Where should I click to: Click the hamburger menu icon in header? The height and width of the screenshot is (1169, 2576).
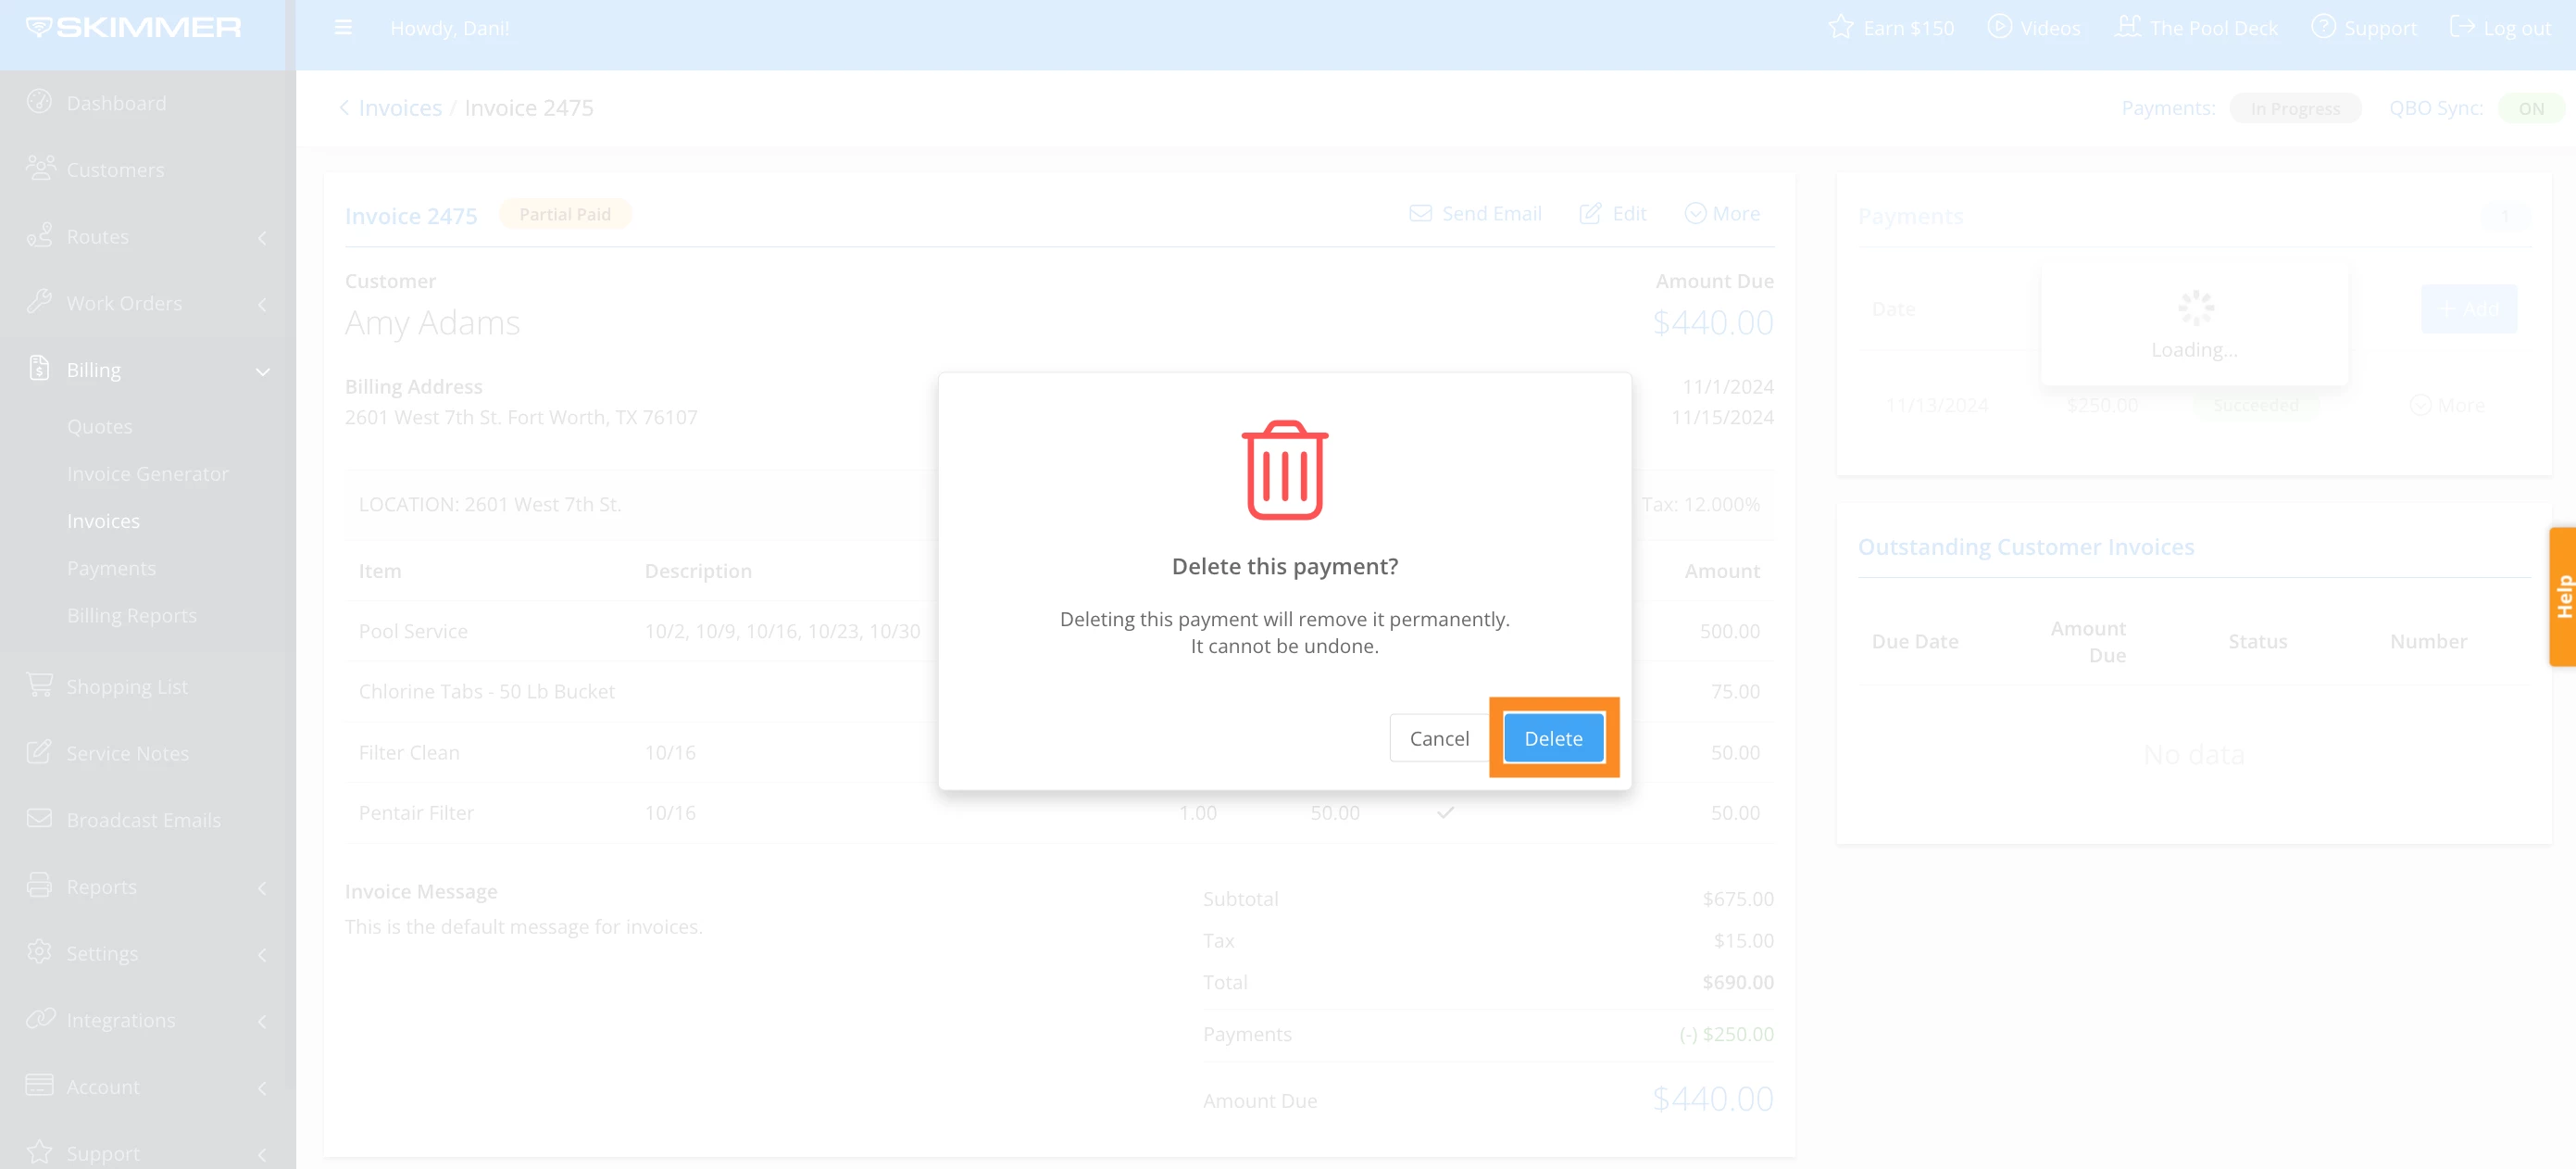click(x=343, y=28)
